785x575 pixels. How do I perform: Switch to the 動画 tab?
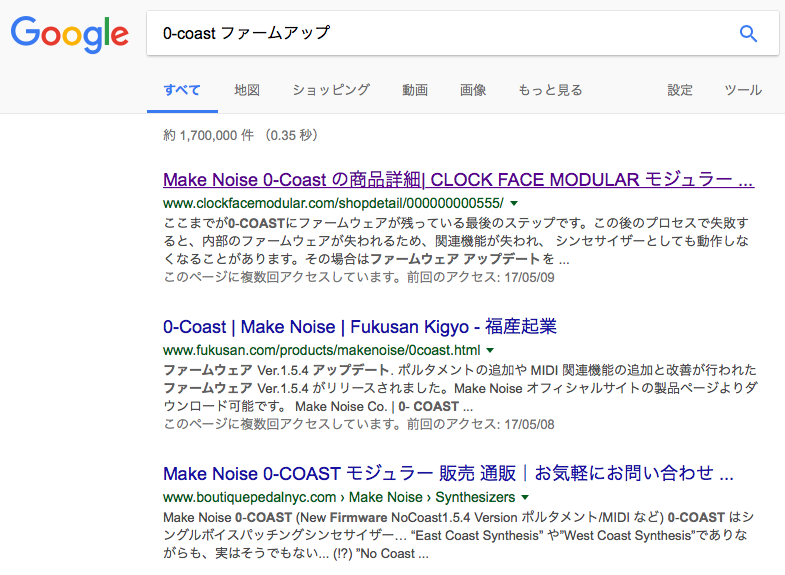coord(415,90)
